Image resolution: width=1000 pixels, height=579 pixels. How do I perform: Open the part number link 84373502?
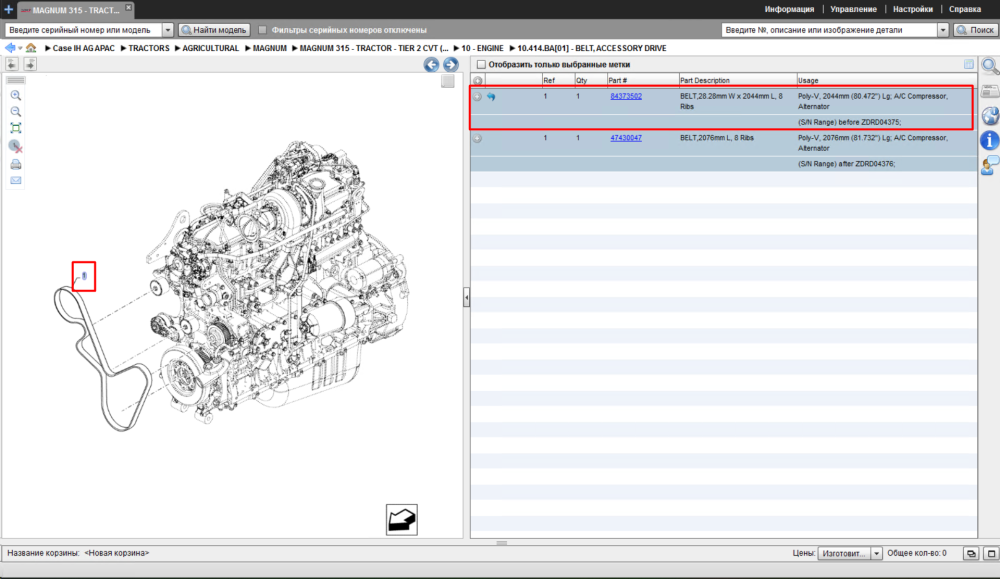626,96
